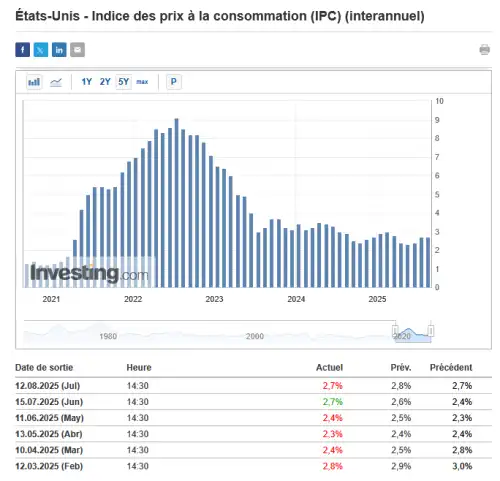This screenshot has width=500, height=481.
Task: Click the printer icon
Action: click(x=484, y=50)
